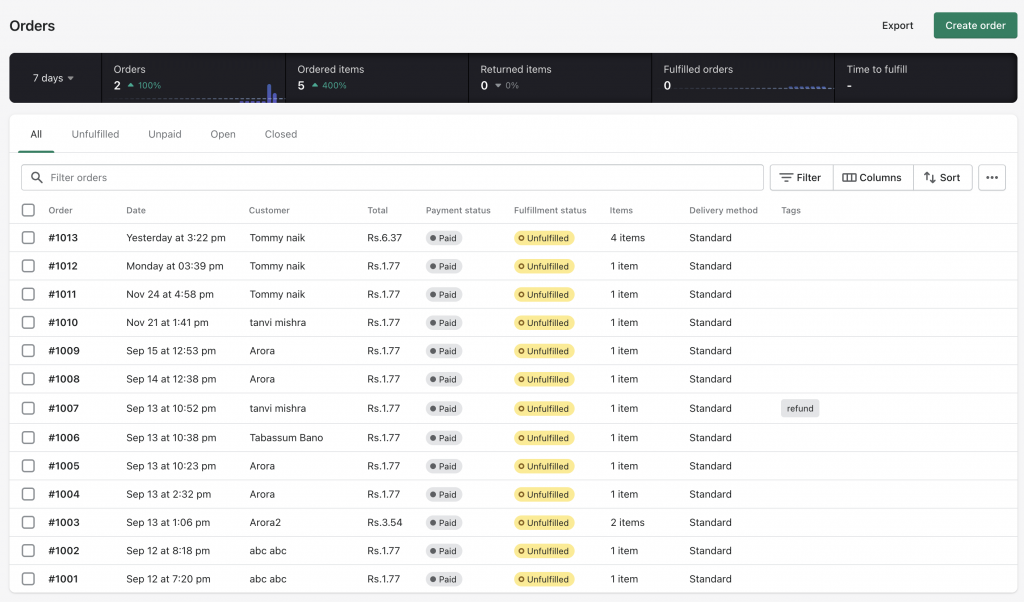1024x602 pixels.
Task: Expand the 7 days date range dropdown
Action: point(54,78)
